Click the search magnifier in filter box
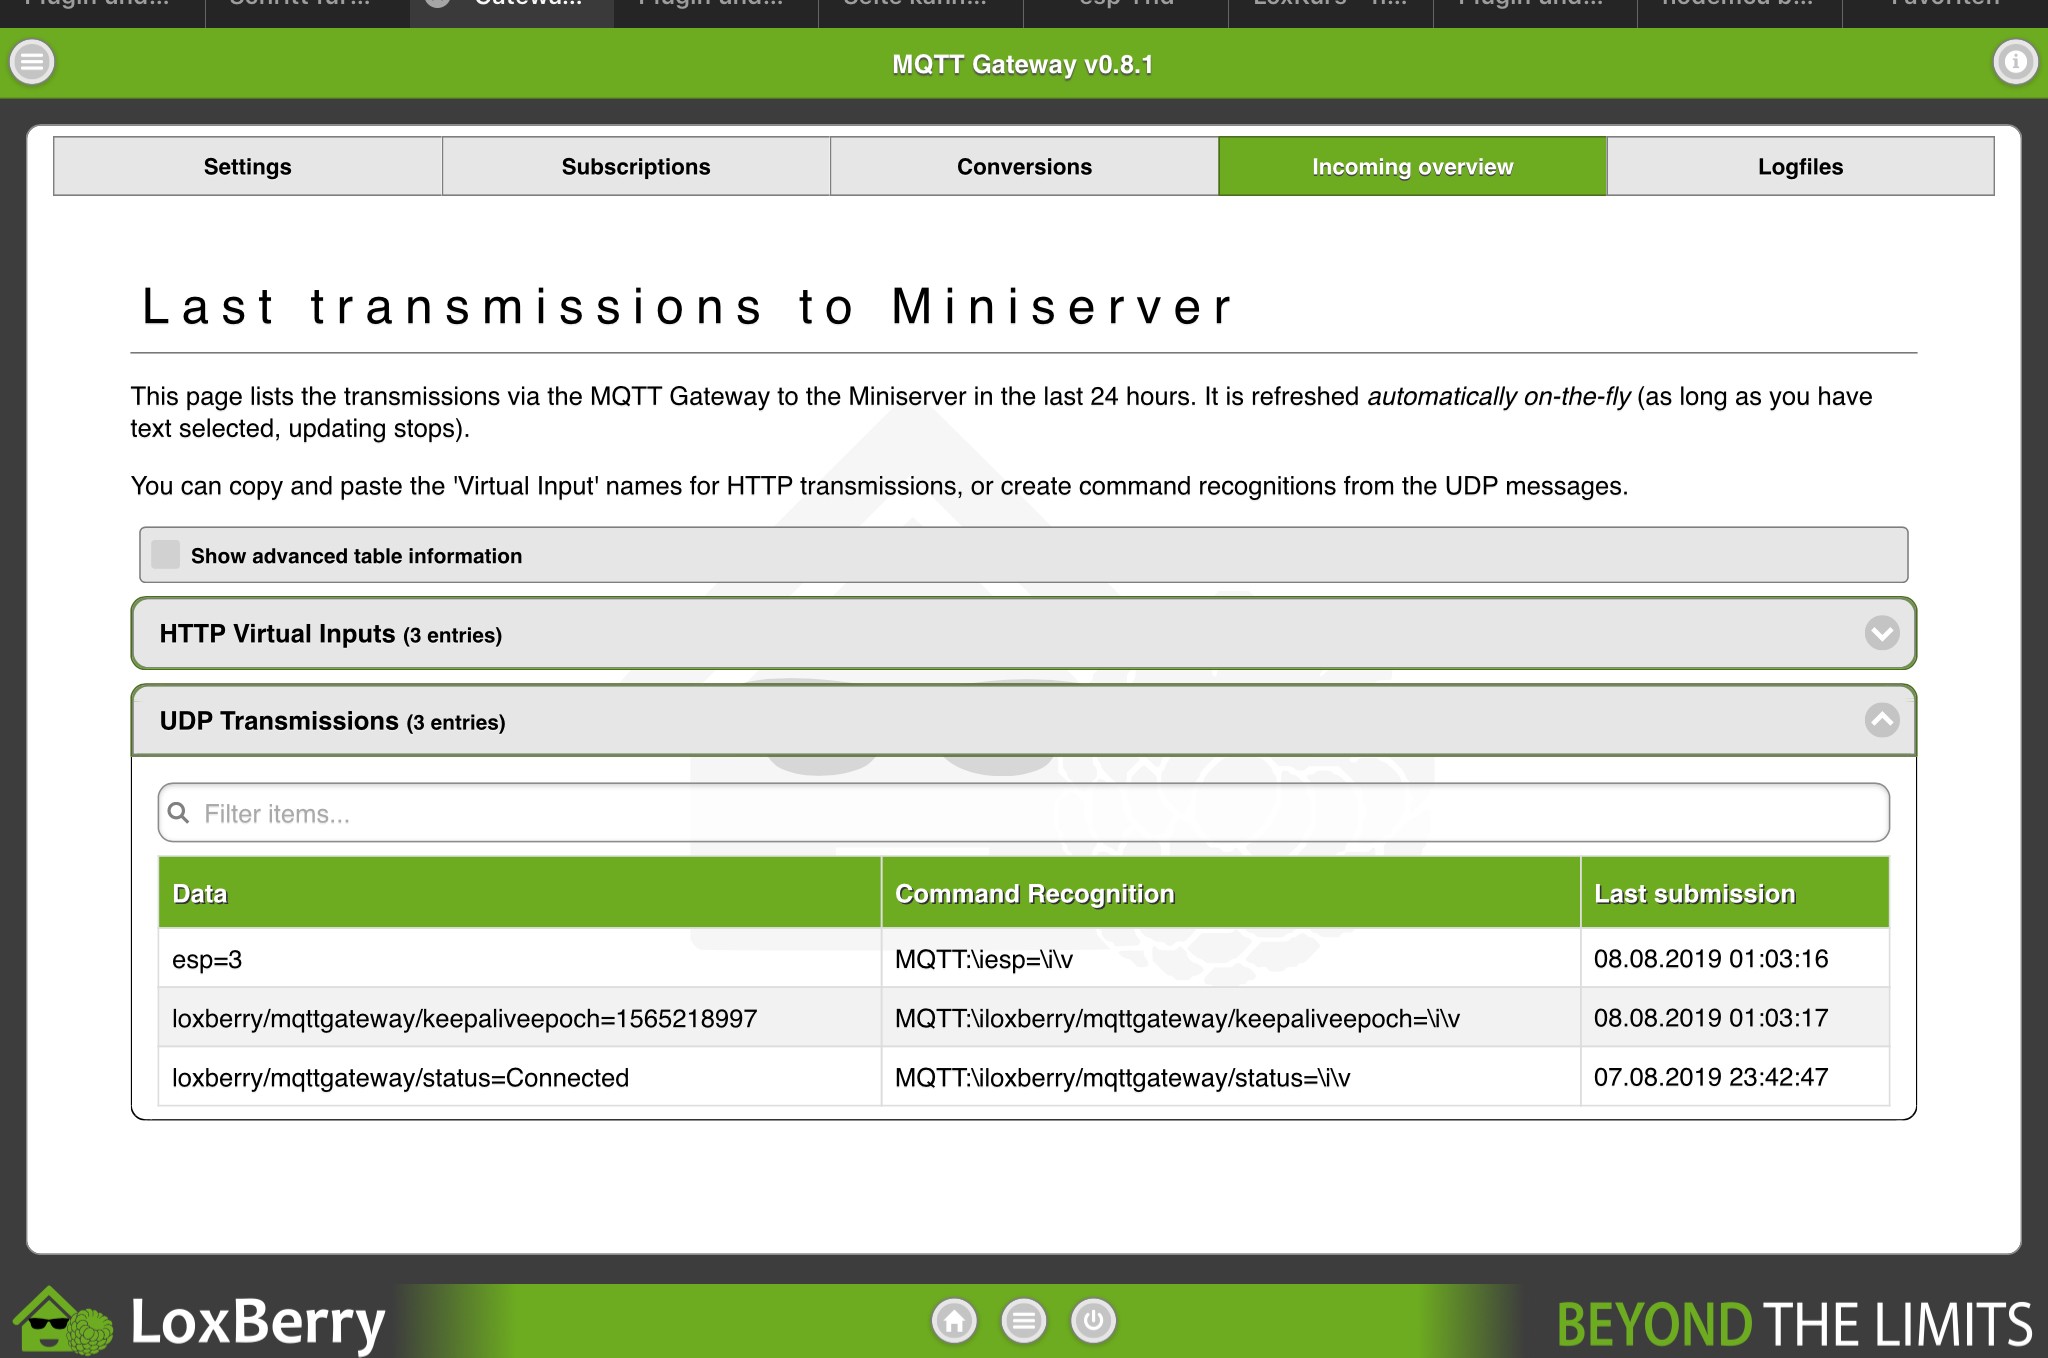 click(x=179, y=813)
